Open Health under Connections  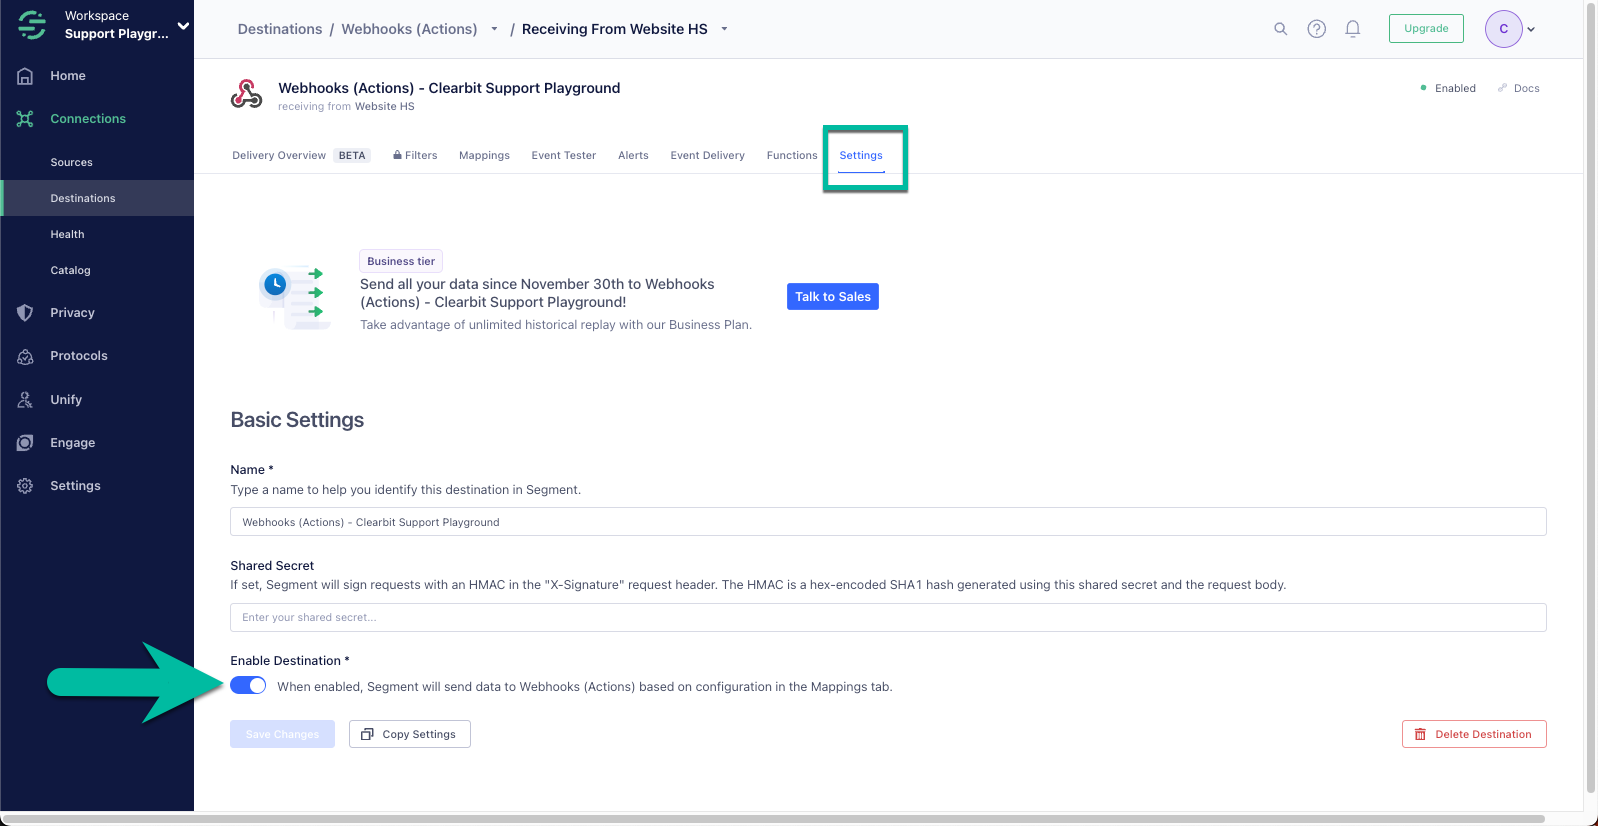pos(67,234)
